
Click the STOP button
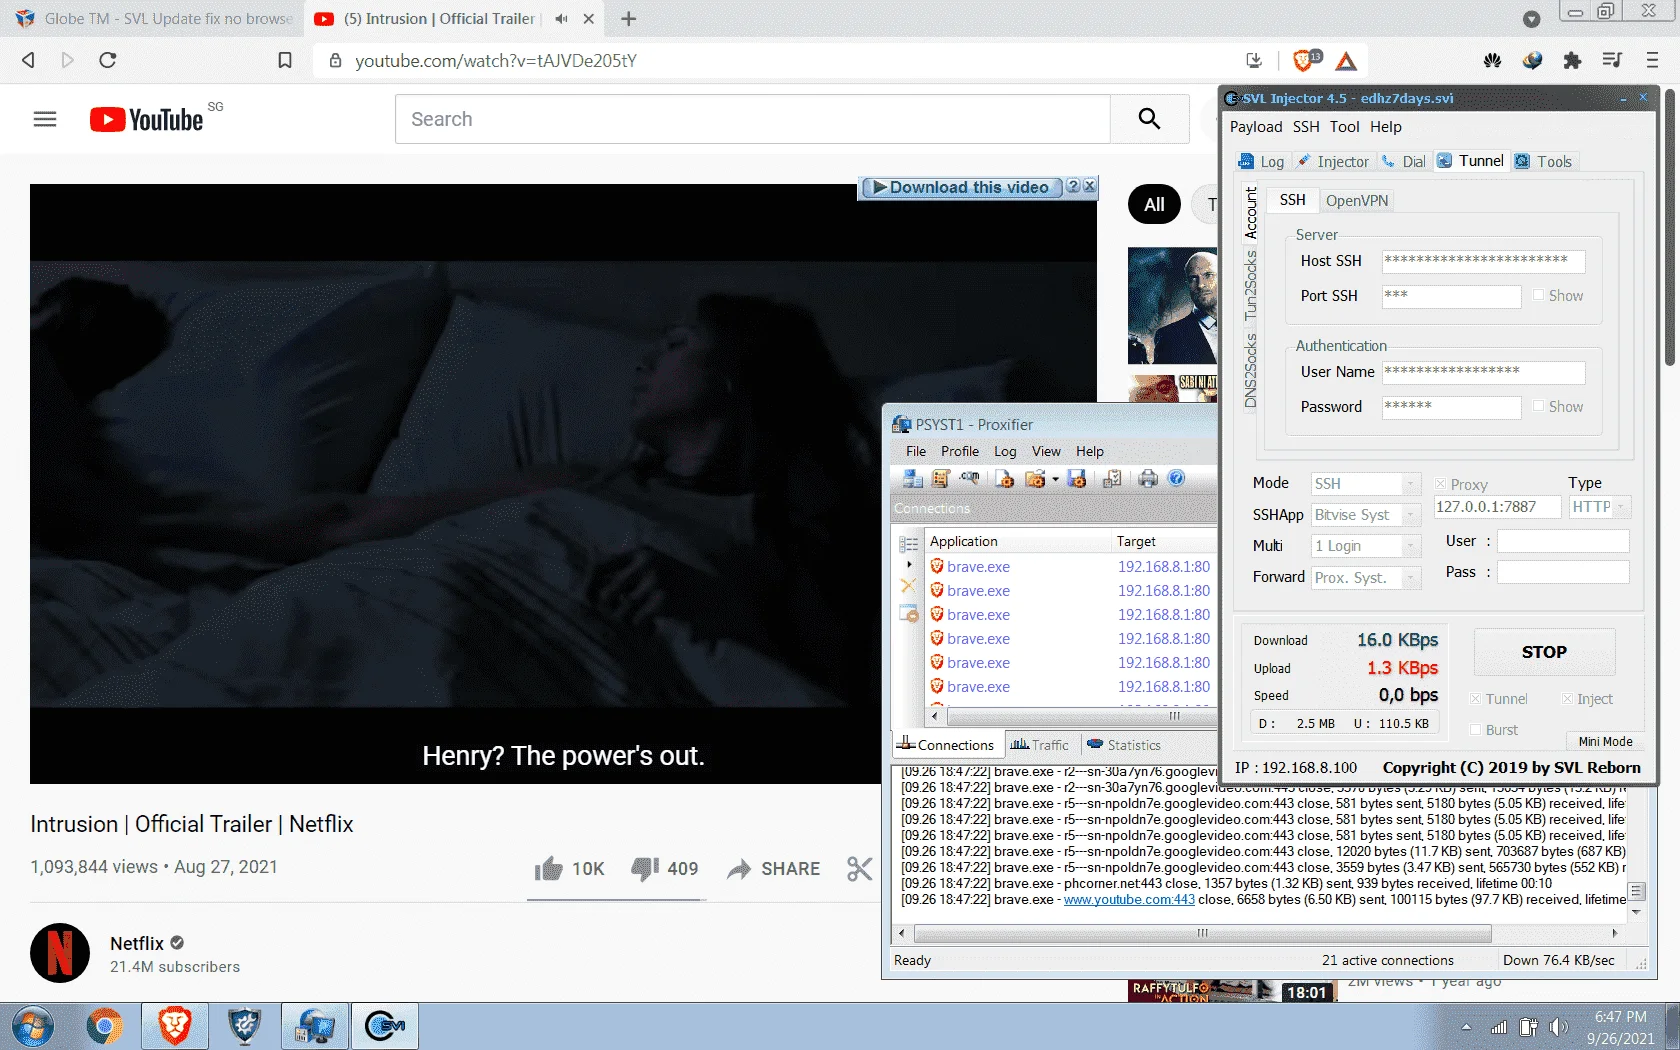pos(1544,652)
